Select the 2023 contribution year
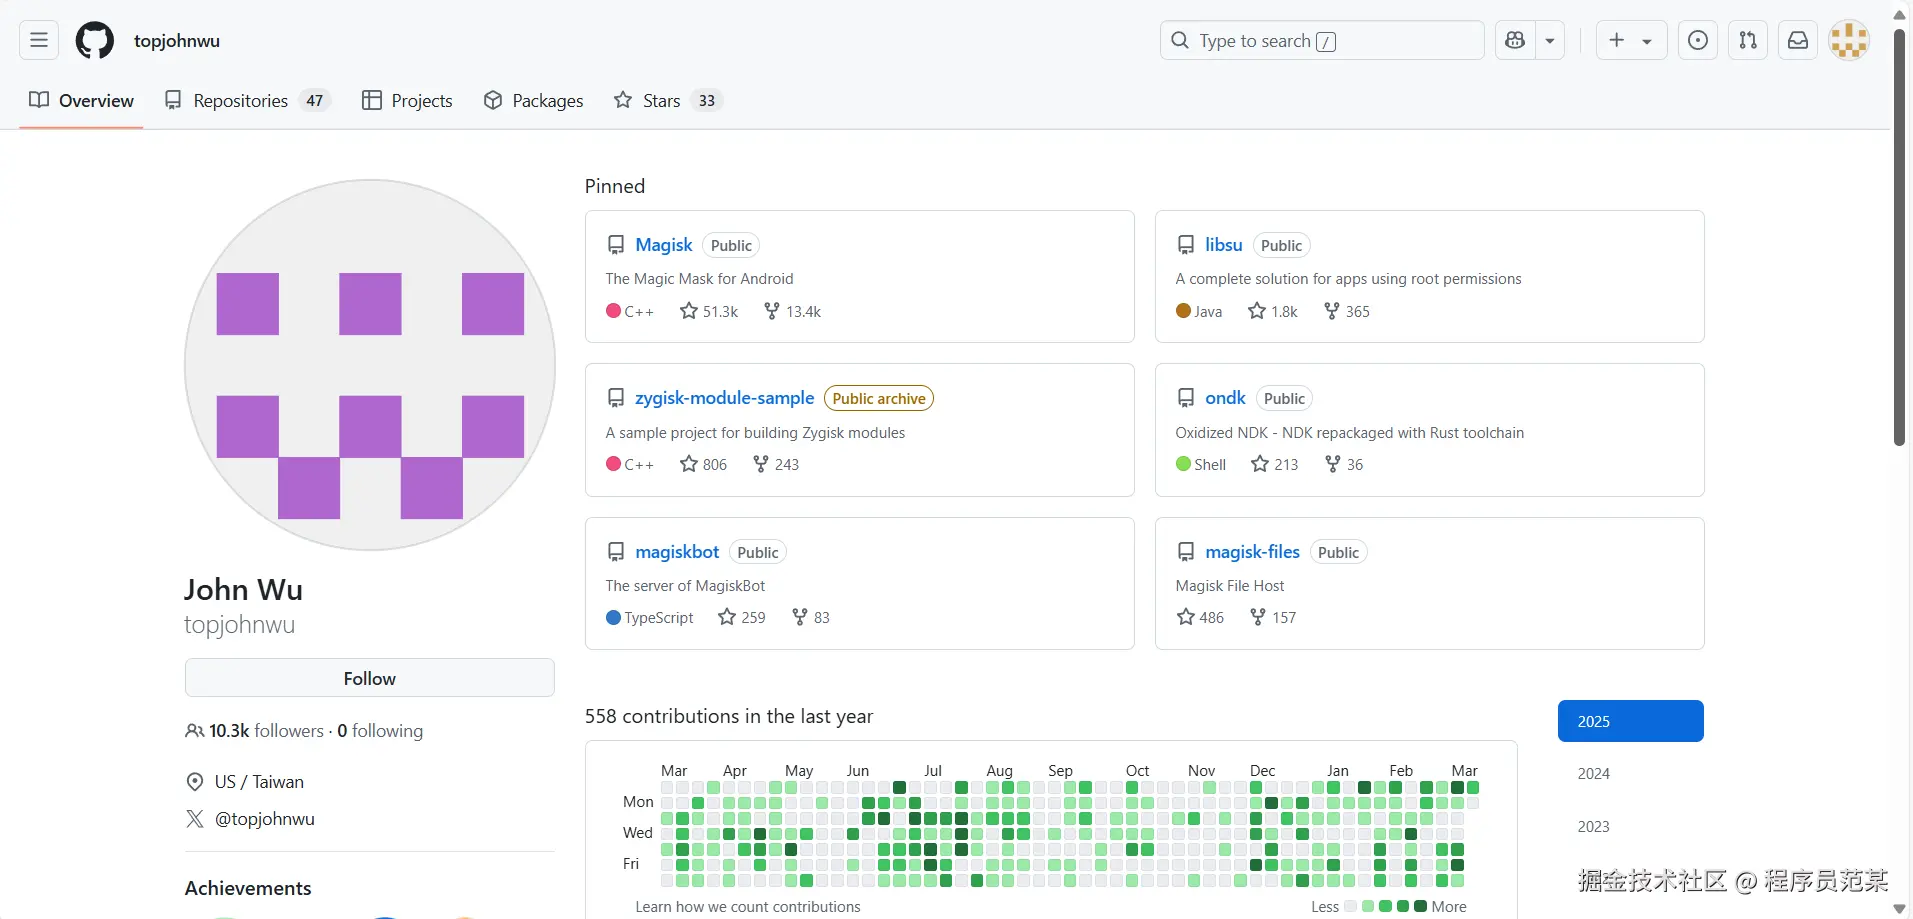 (1593, 827)
